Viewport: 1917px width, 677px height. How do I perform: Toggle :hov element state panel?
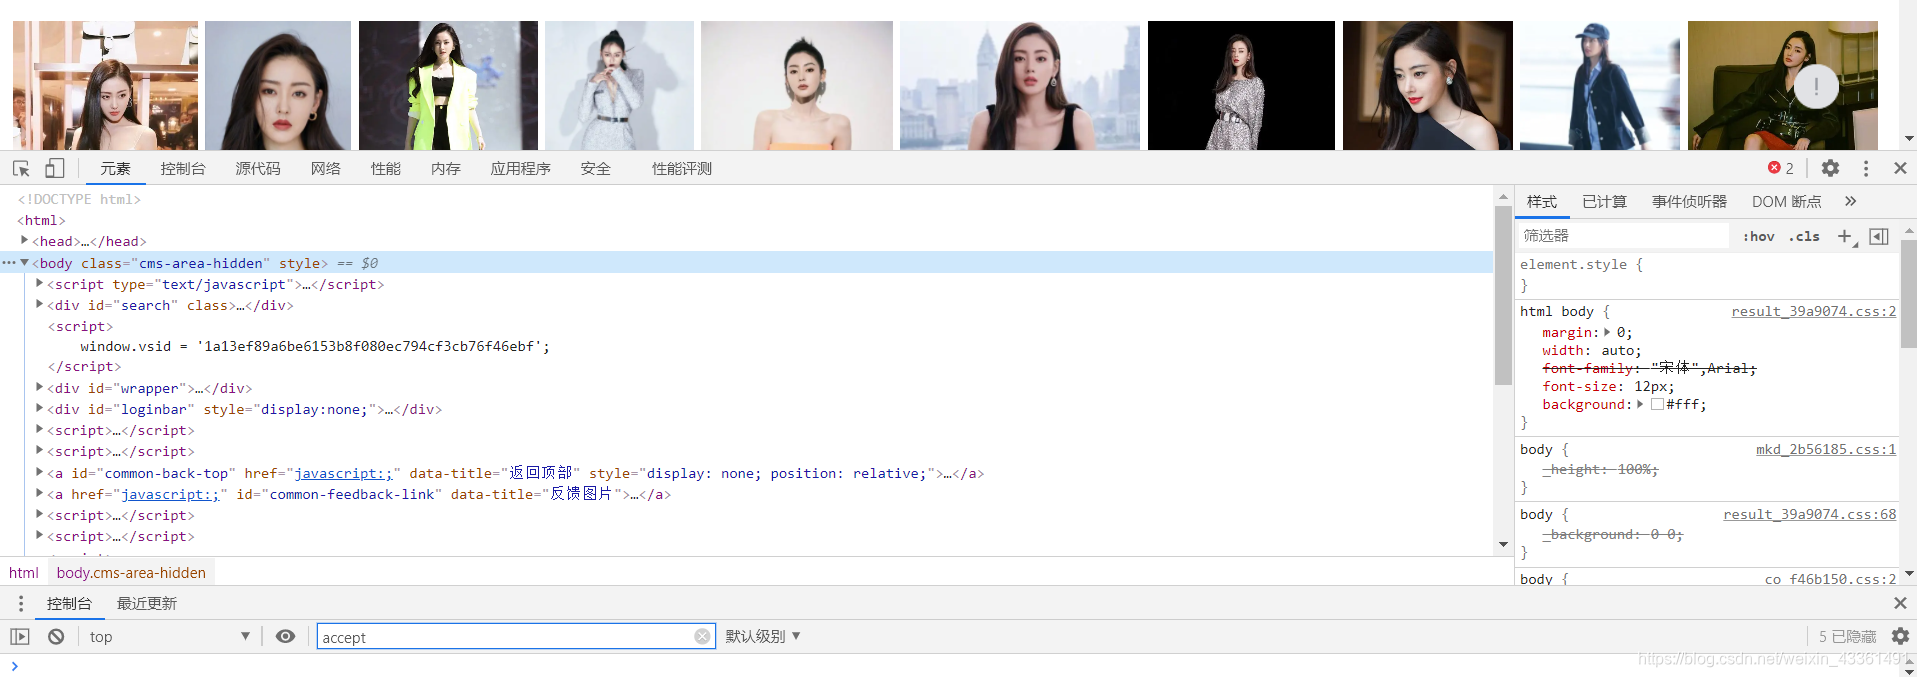point(1759,236)
